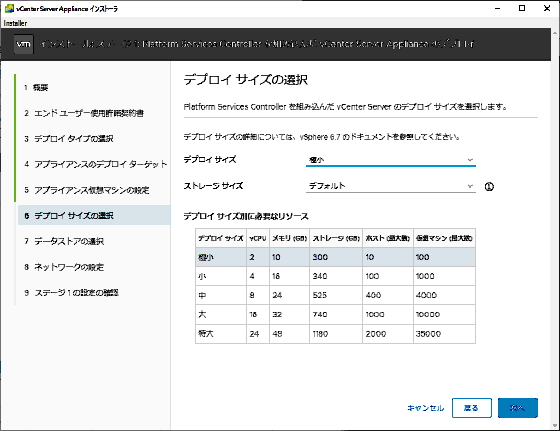Click the scrollbar up arrow at right edge
The height and width of the screenshot is (431, 560).
tap(555, 33)
